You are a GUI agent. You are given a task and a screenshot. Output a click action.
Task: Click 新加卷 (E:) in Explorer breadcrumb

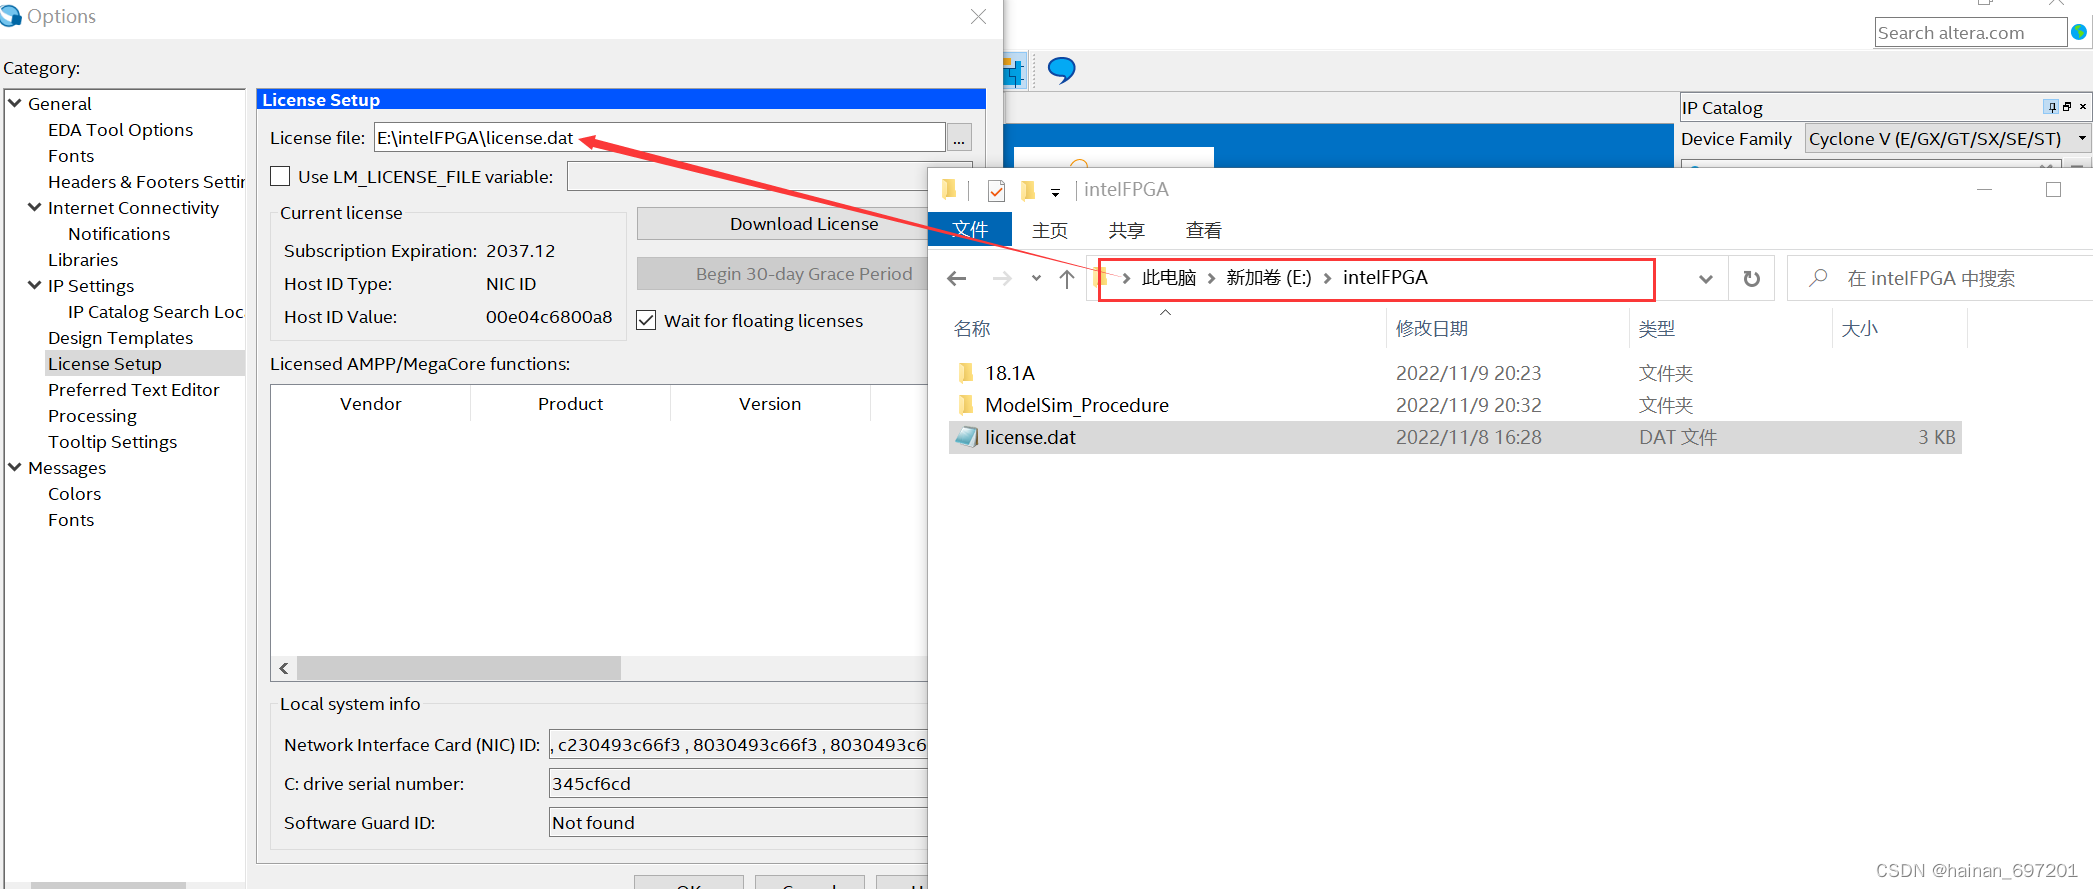coord(1269,278)
